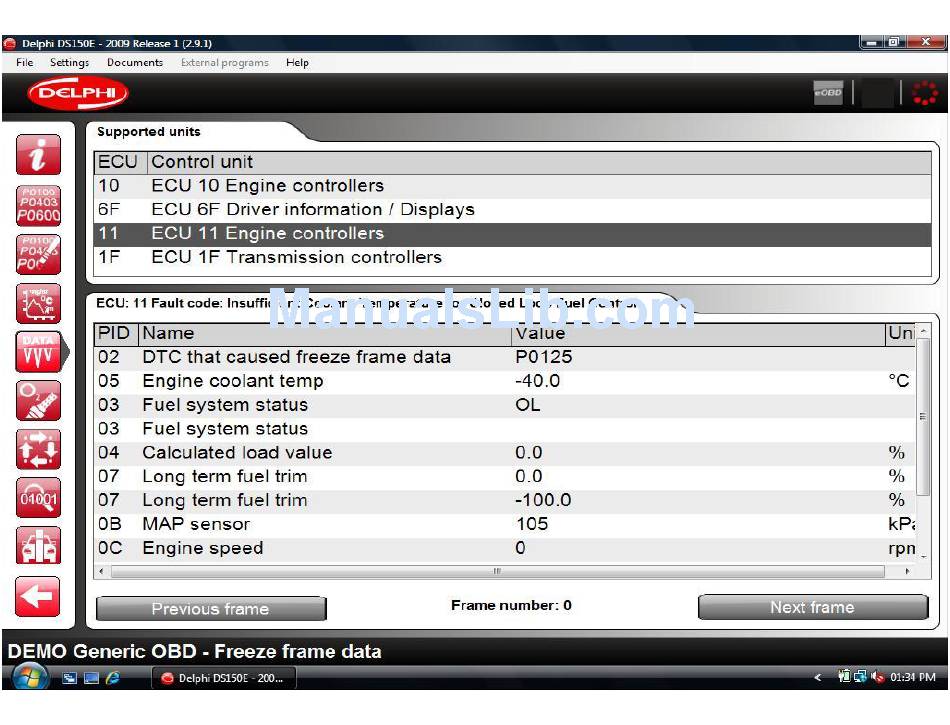
Task: Open the O2 lambda sensor icon
Action: tap(39, 400)
